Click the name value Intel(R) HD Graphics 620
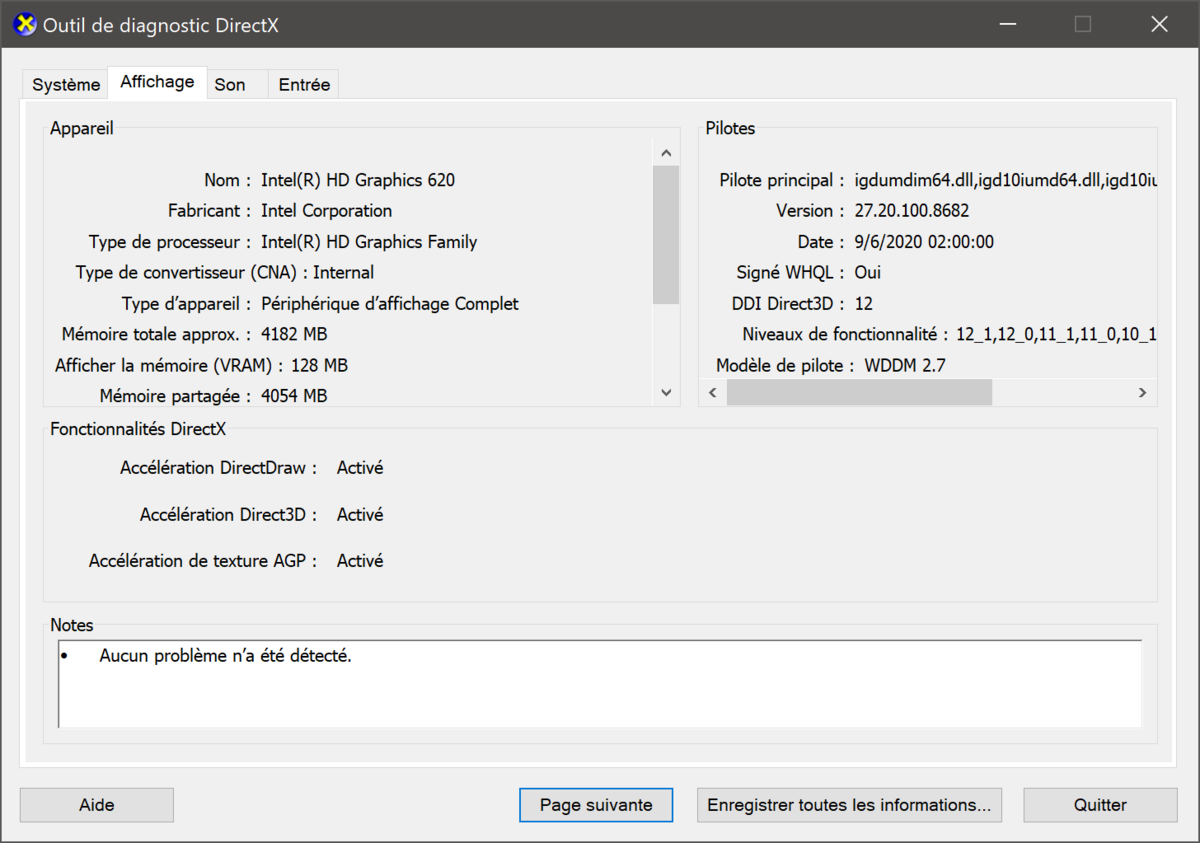The height and width of the screenshot is (843, 1200). (x=358, y=180)
